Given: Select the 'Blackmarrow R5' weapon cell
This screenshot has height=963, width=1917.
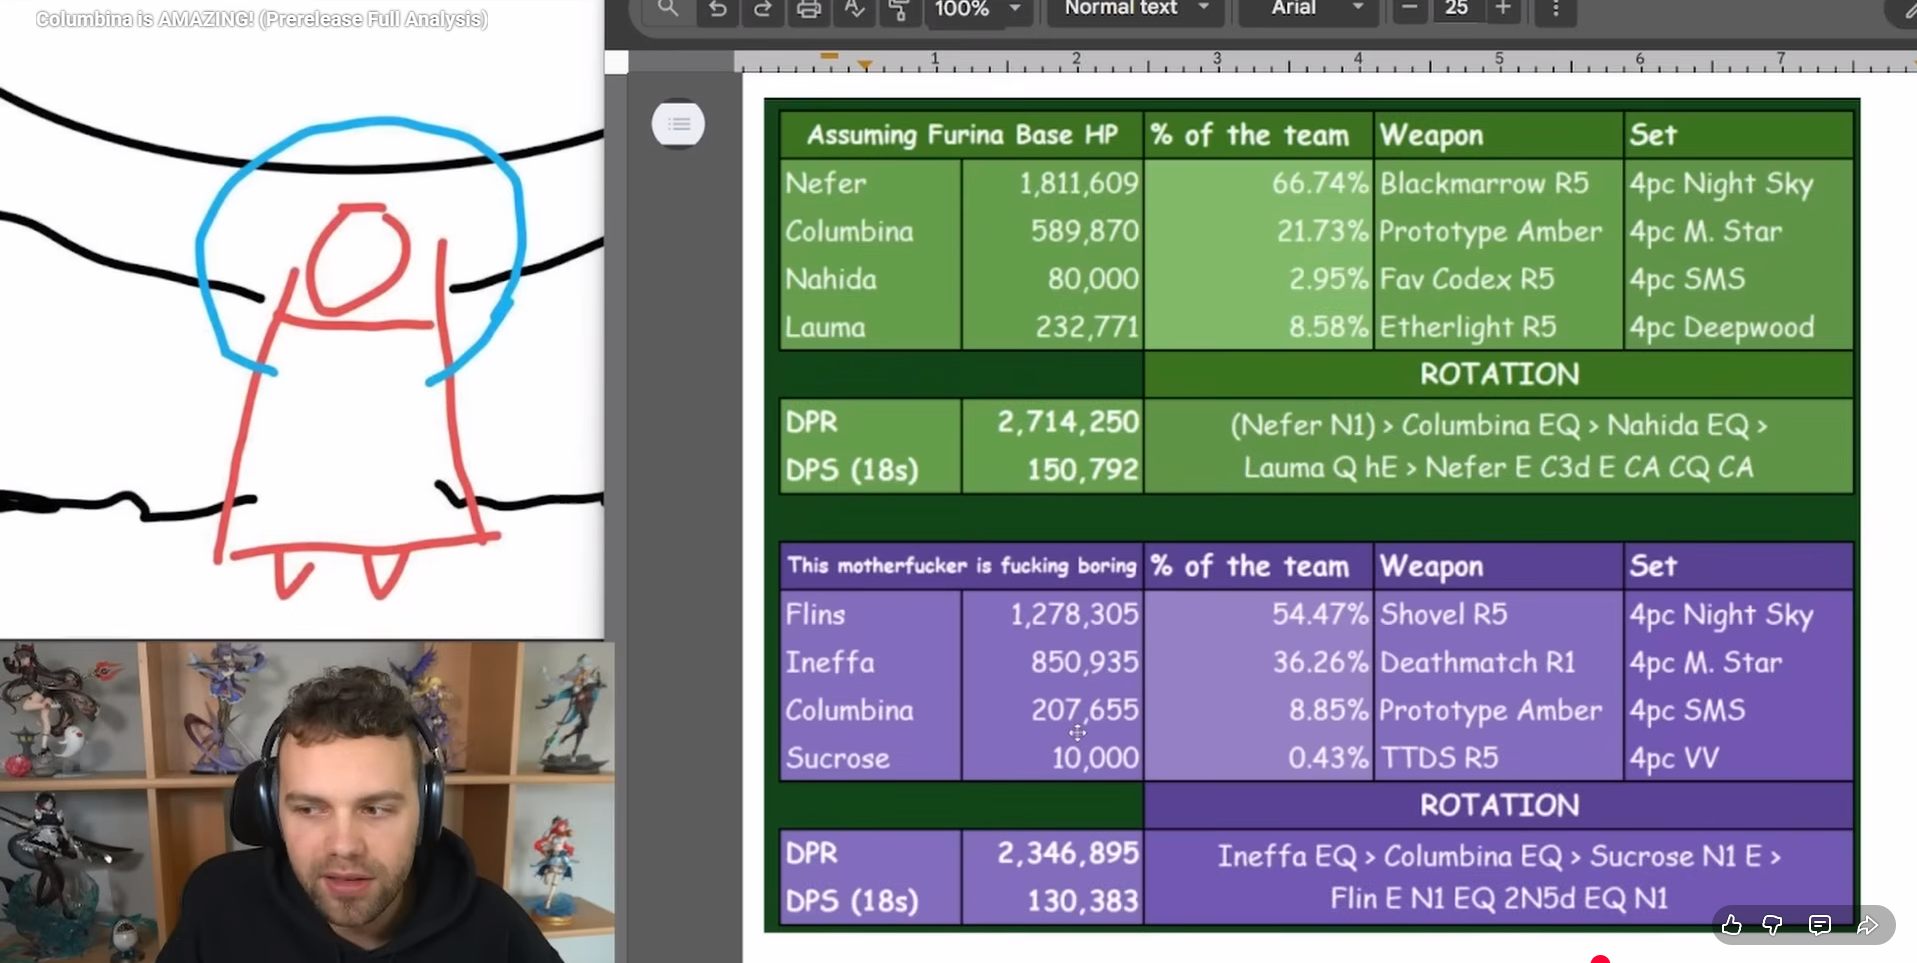Looking at the screenshot, I should [x=1499, y=183].
